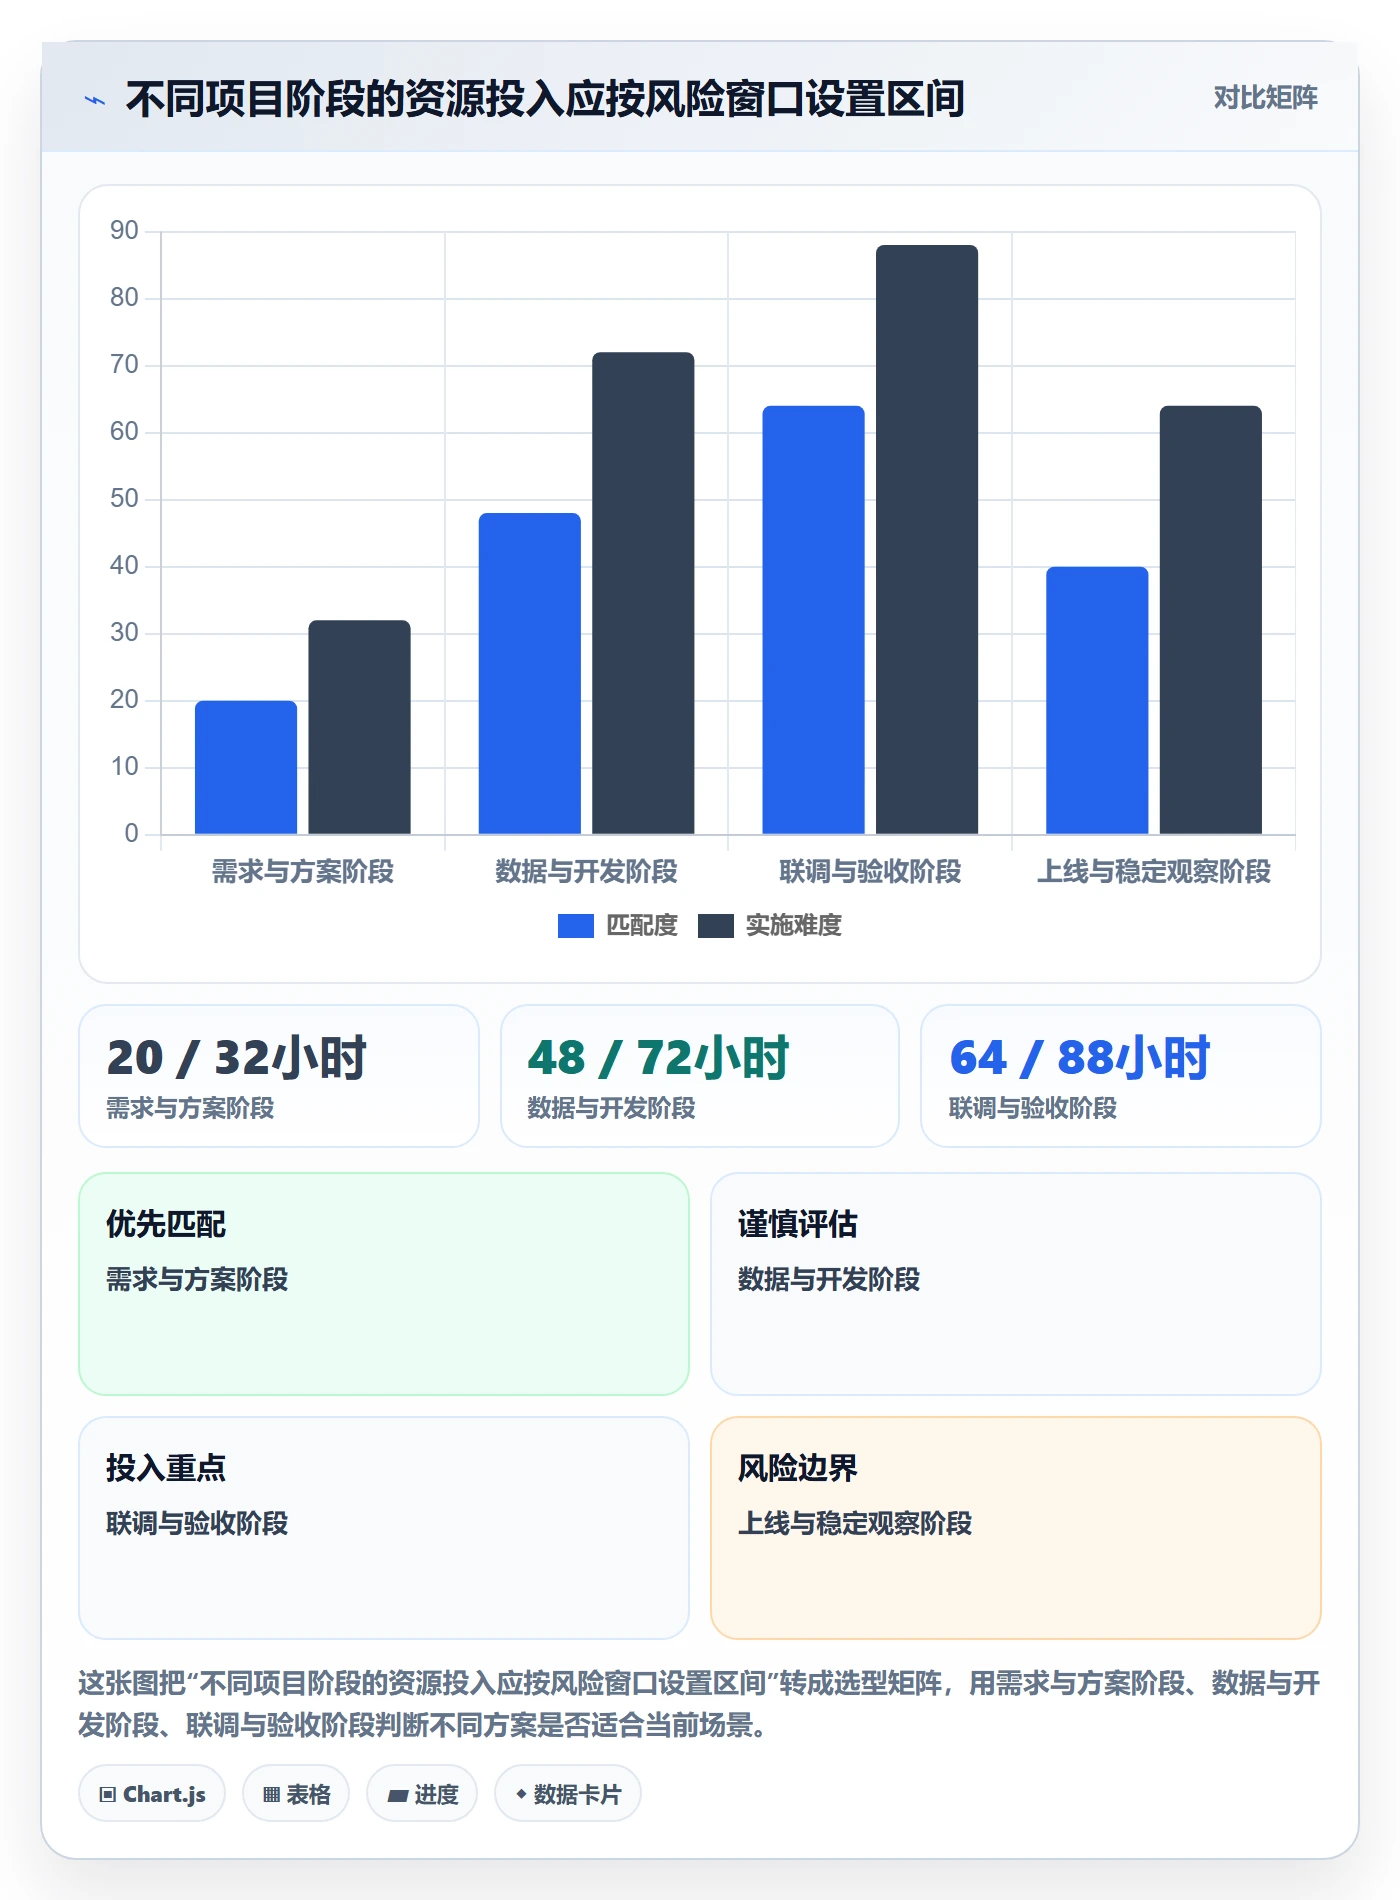Click the chart title 不同项目阶段的资源投入应按风险窗口设置区间

pyautogui.click(x=545, y=99)
